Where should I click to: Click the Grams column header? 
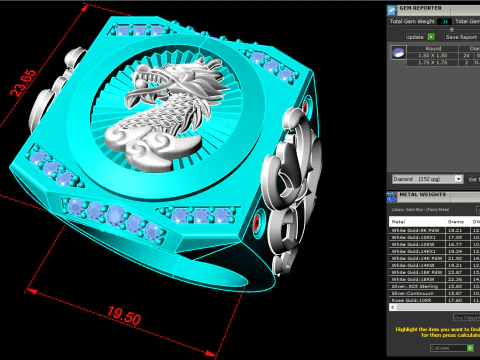[457, 222]
